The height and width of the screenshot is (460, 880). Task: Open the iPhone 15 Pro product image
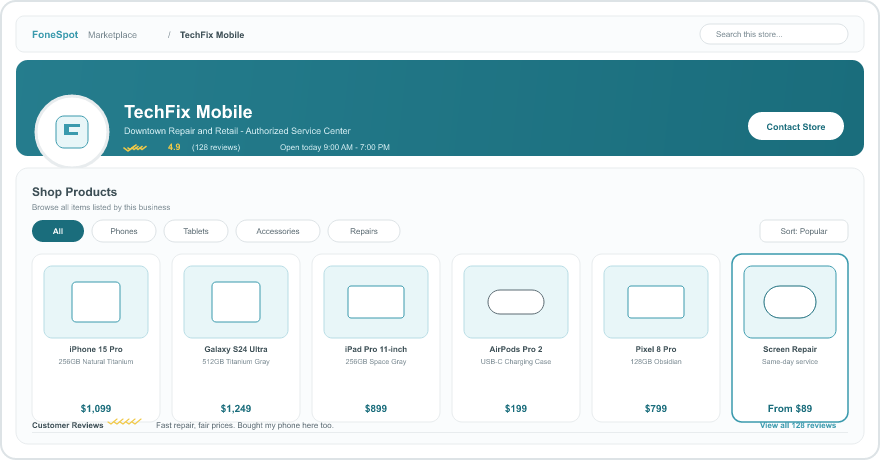click(x=96, y=302)
